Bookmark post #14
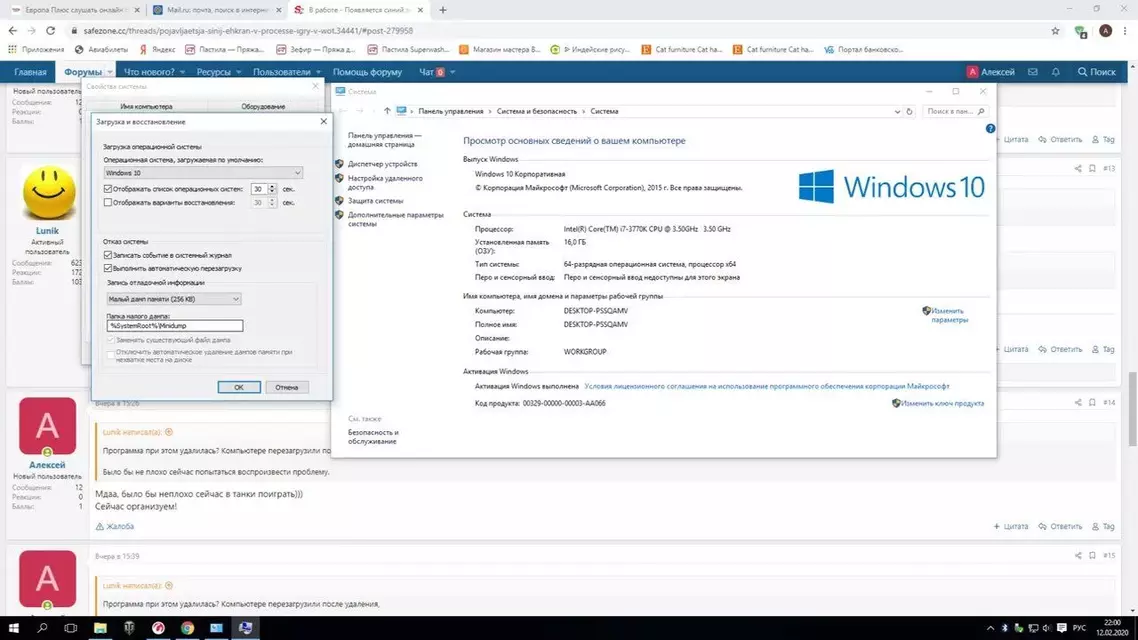This screenshot has height=640, width=1138. 1092,402
